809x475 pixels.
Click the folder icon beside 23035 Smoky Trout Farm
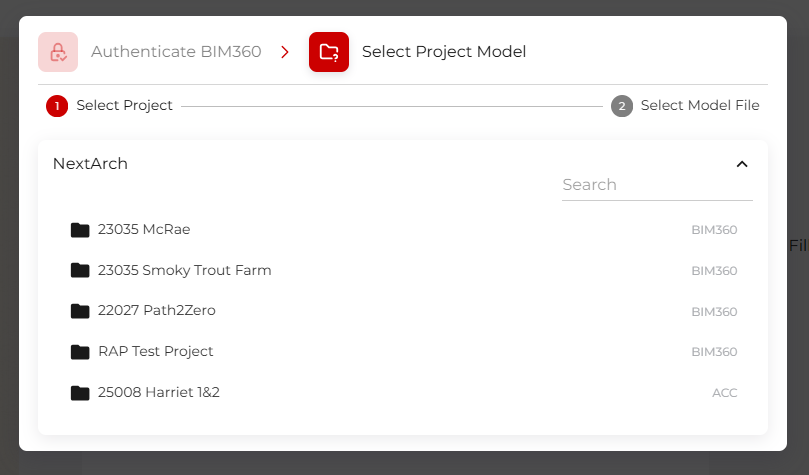point(80,270)
